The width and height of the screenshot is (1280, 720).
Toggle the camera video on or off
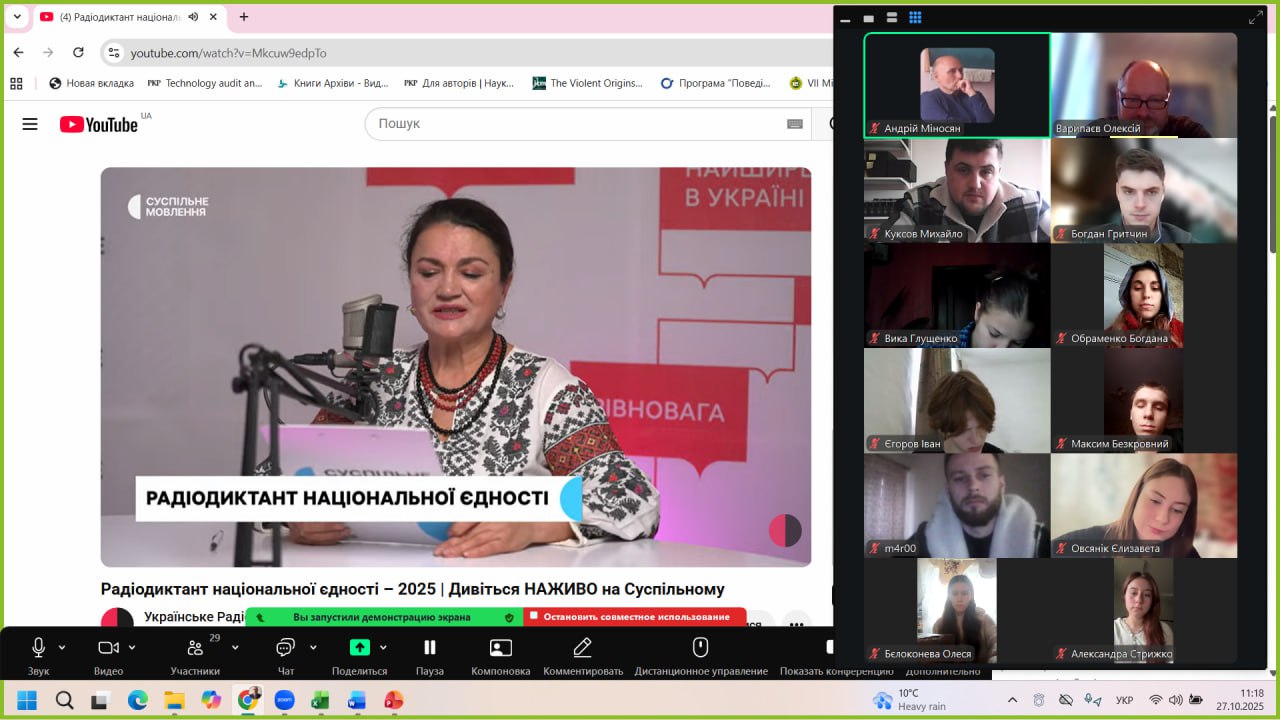tap(108, 647)
